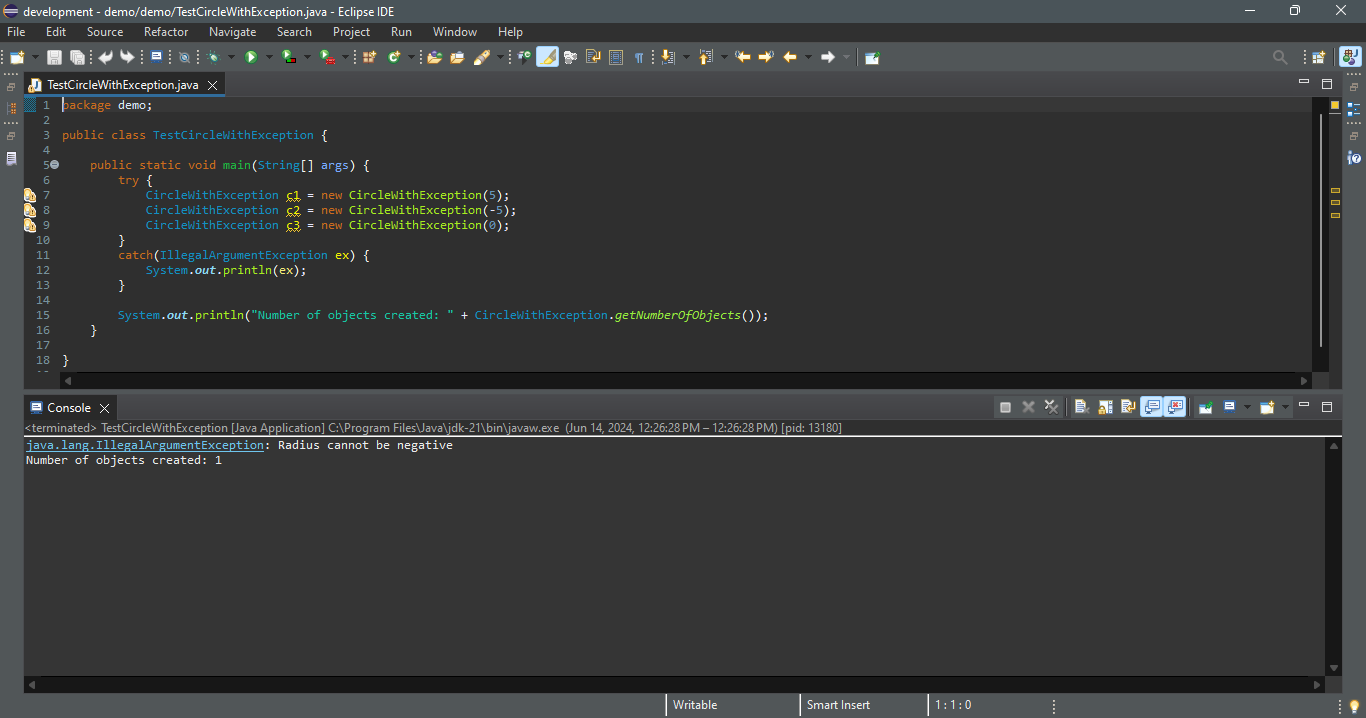Click the green Run button in toolbar

coord(251,57)
